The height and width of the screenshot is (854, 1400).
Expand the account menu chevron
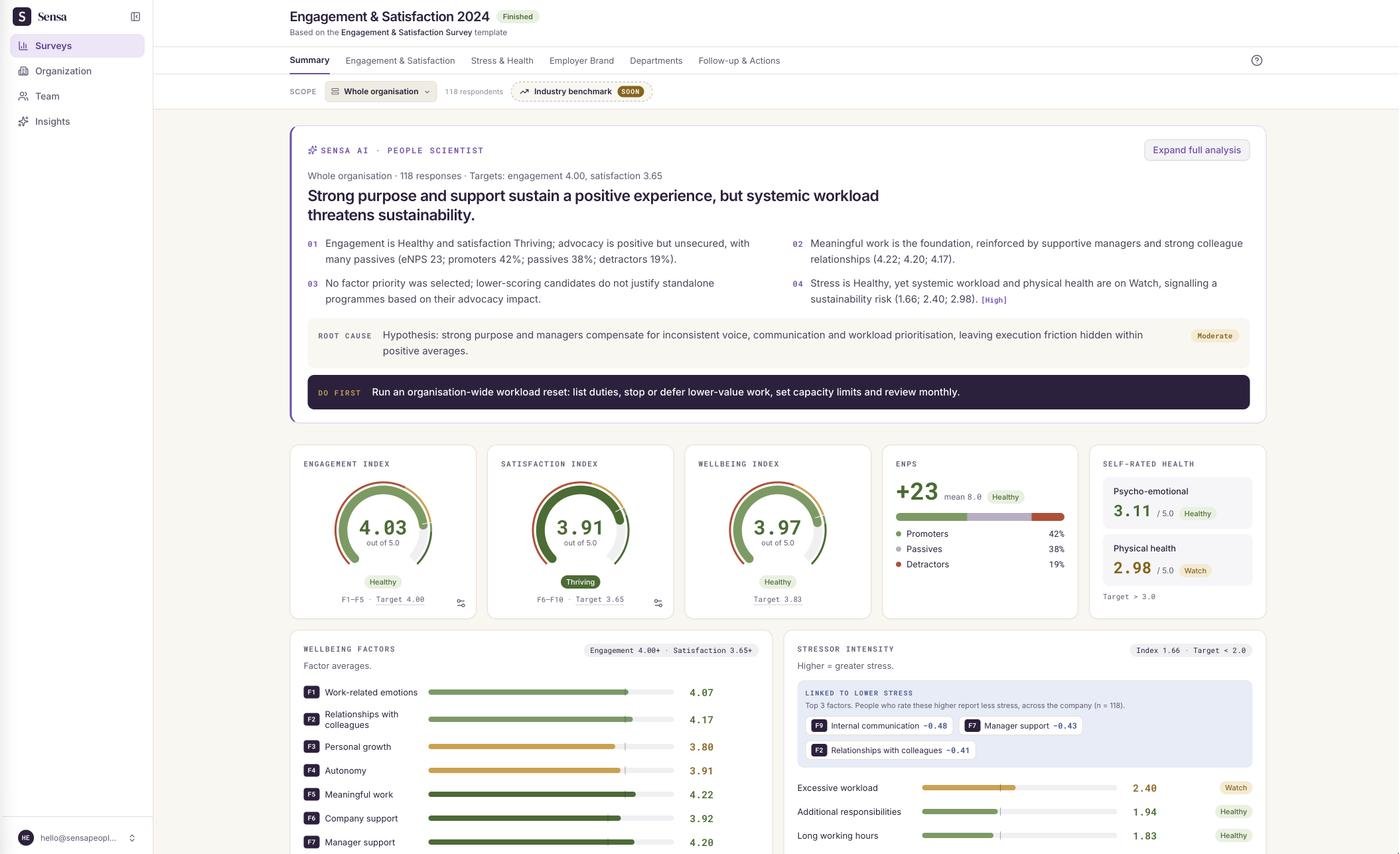tap(132, 838)
